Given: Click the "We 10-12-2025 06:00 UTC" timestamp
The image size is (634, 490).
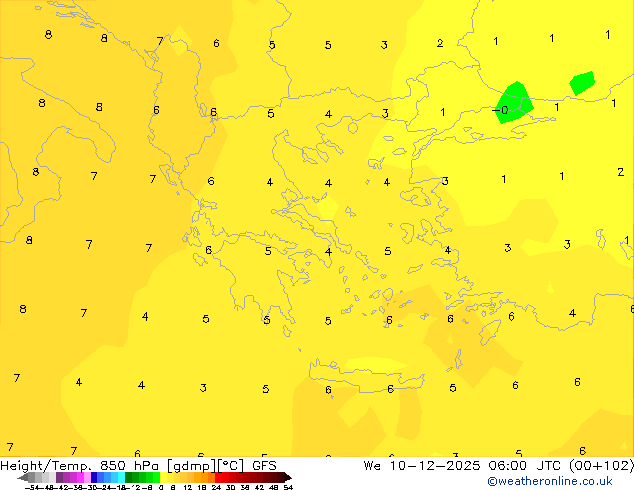Looking at the screenshot, I should (x=462, y=466).
